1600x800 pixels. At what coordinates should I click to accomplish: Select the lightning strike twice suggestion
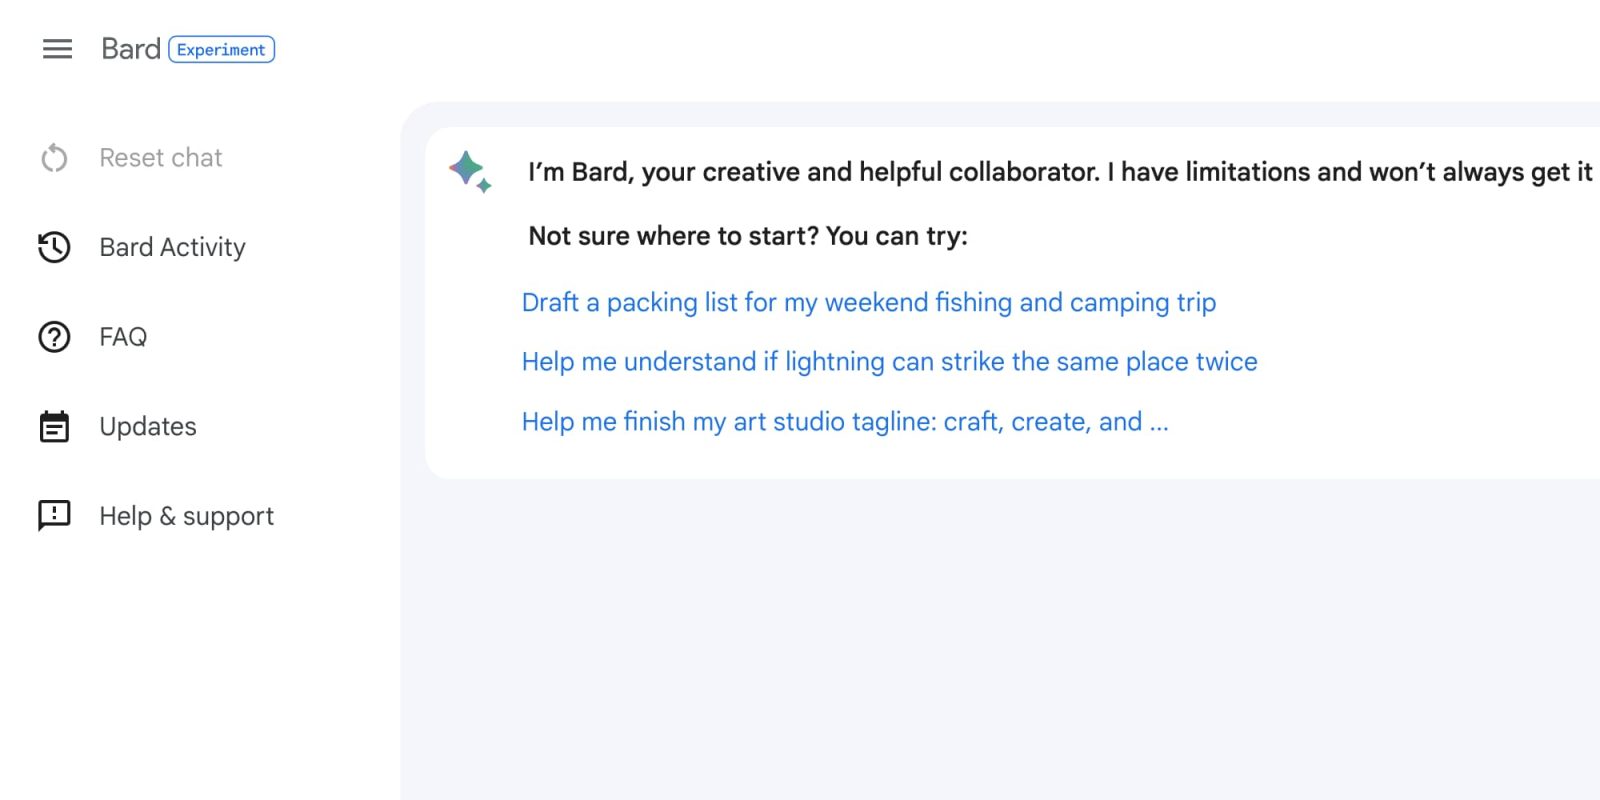[x=889, y=361]
